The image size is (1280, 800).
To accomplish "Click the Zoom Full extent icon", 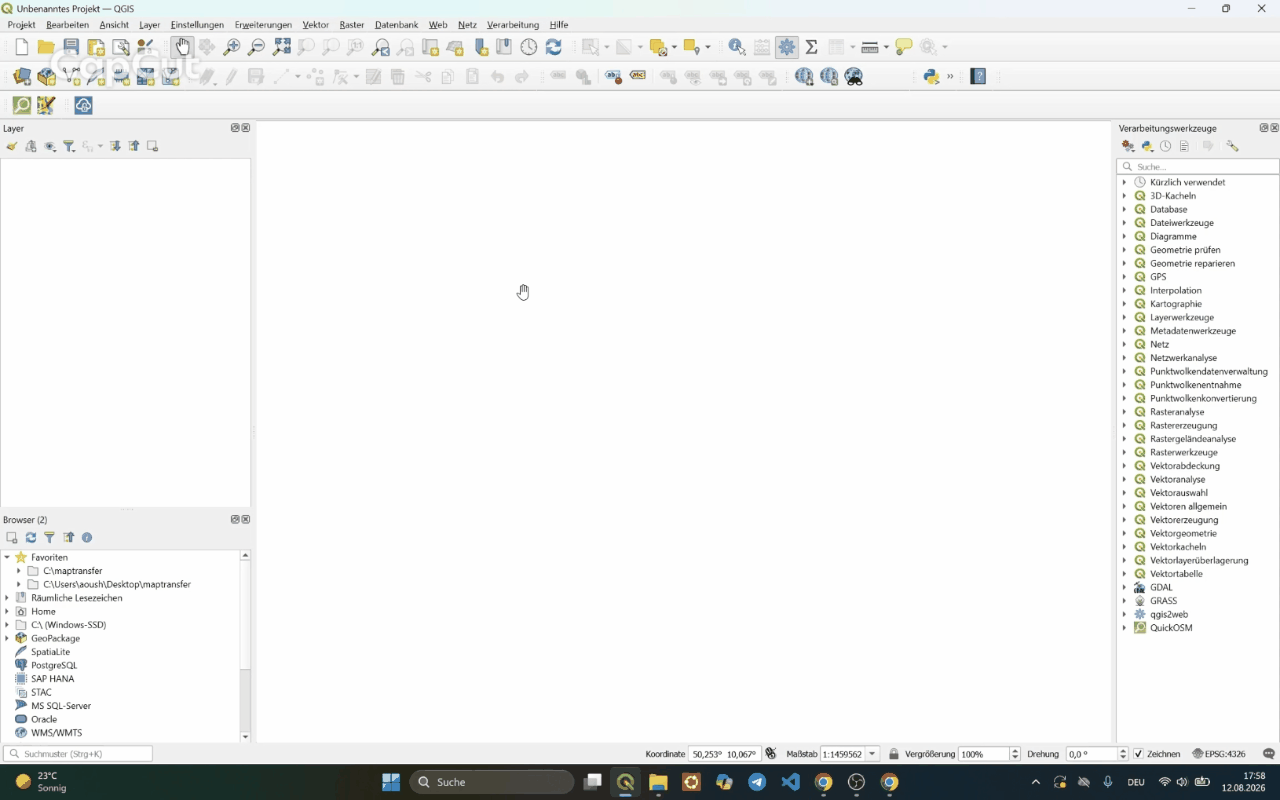I will click(x=282, y=47).
